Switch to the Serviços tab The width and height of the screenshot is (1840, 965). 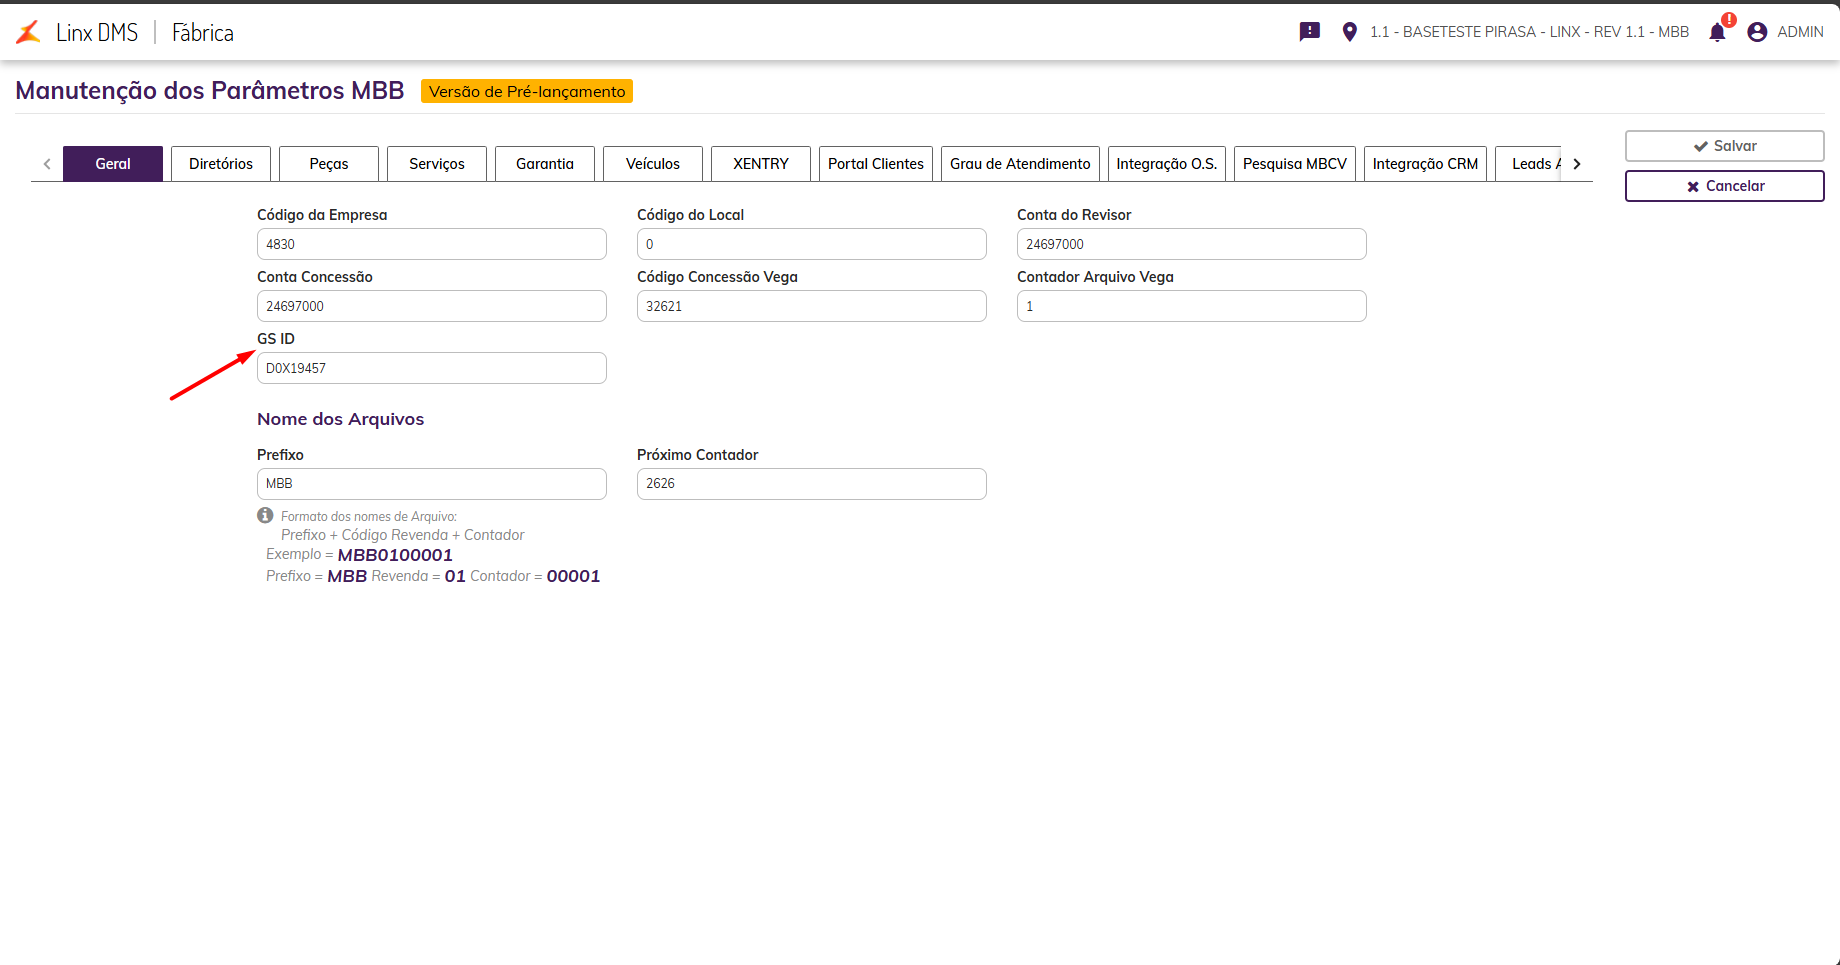click(x=437, y=164)
